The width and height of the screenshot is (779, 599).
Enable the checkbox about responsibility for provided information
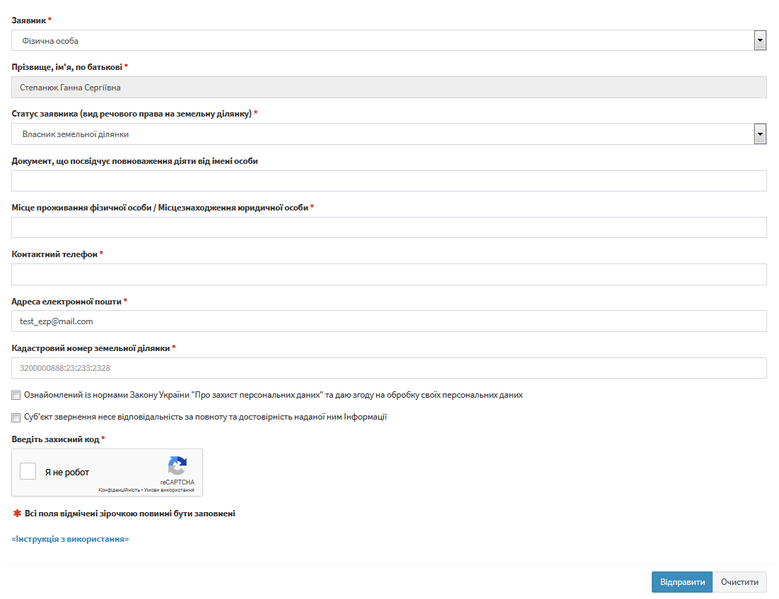pos(16,418)
